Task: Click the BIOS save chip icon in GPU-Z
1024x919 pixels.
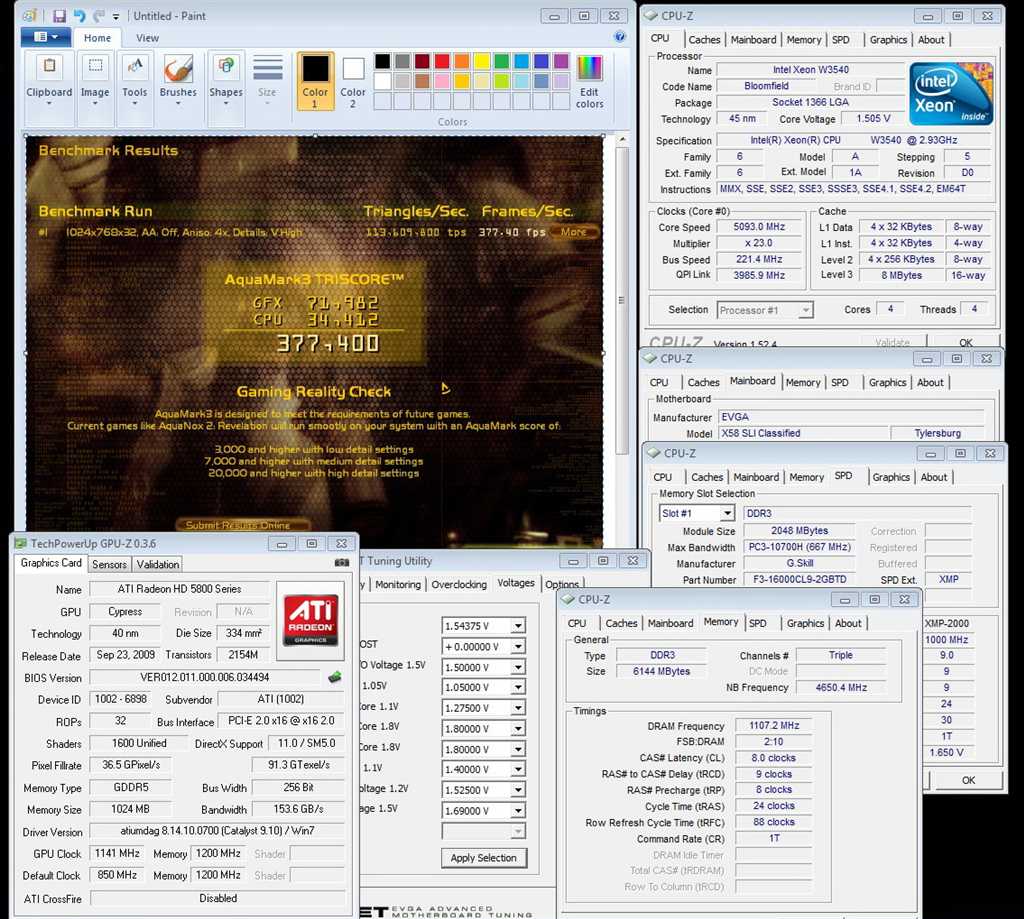Action: point(335,677)
